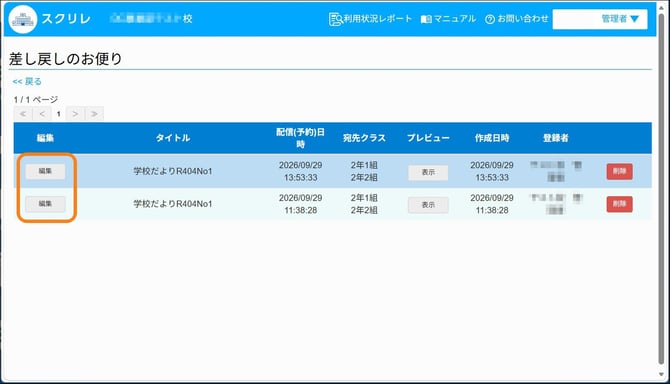Select title of the second row 学校だよりR404No1
670x384 pixels.
tap(173, 204)
